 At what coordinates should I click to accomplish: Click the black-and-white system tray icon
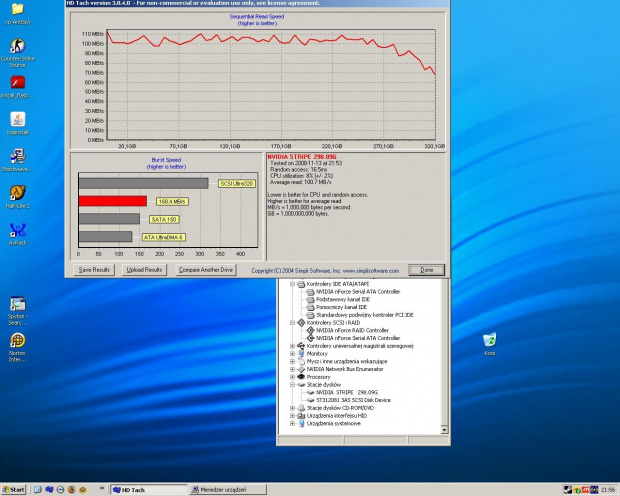(x=568, y=490)
